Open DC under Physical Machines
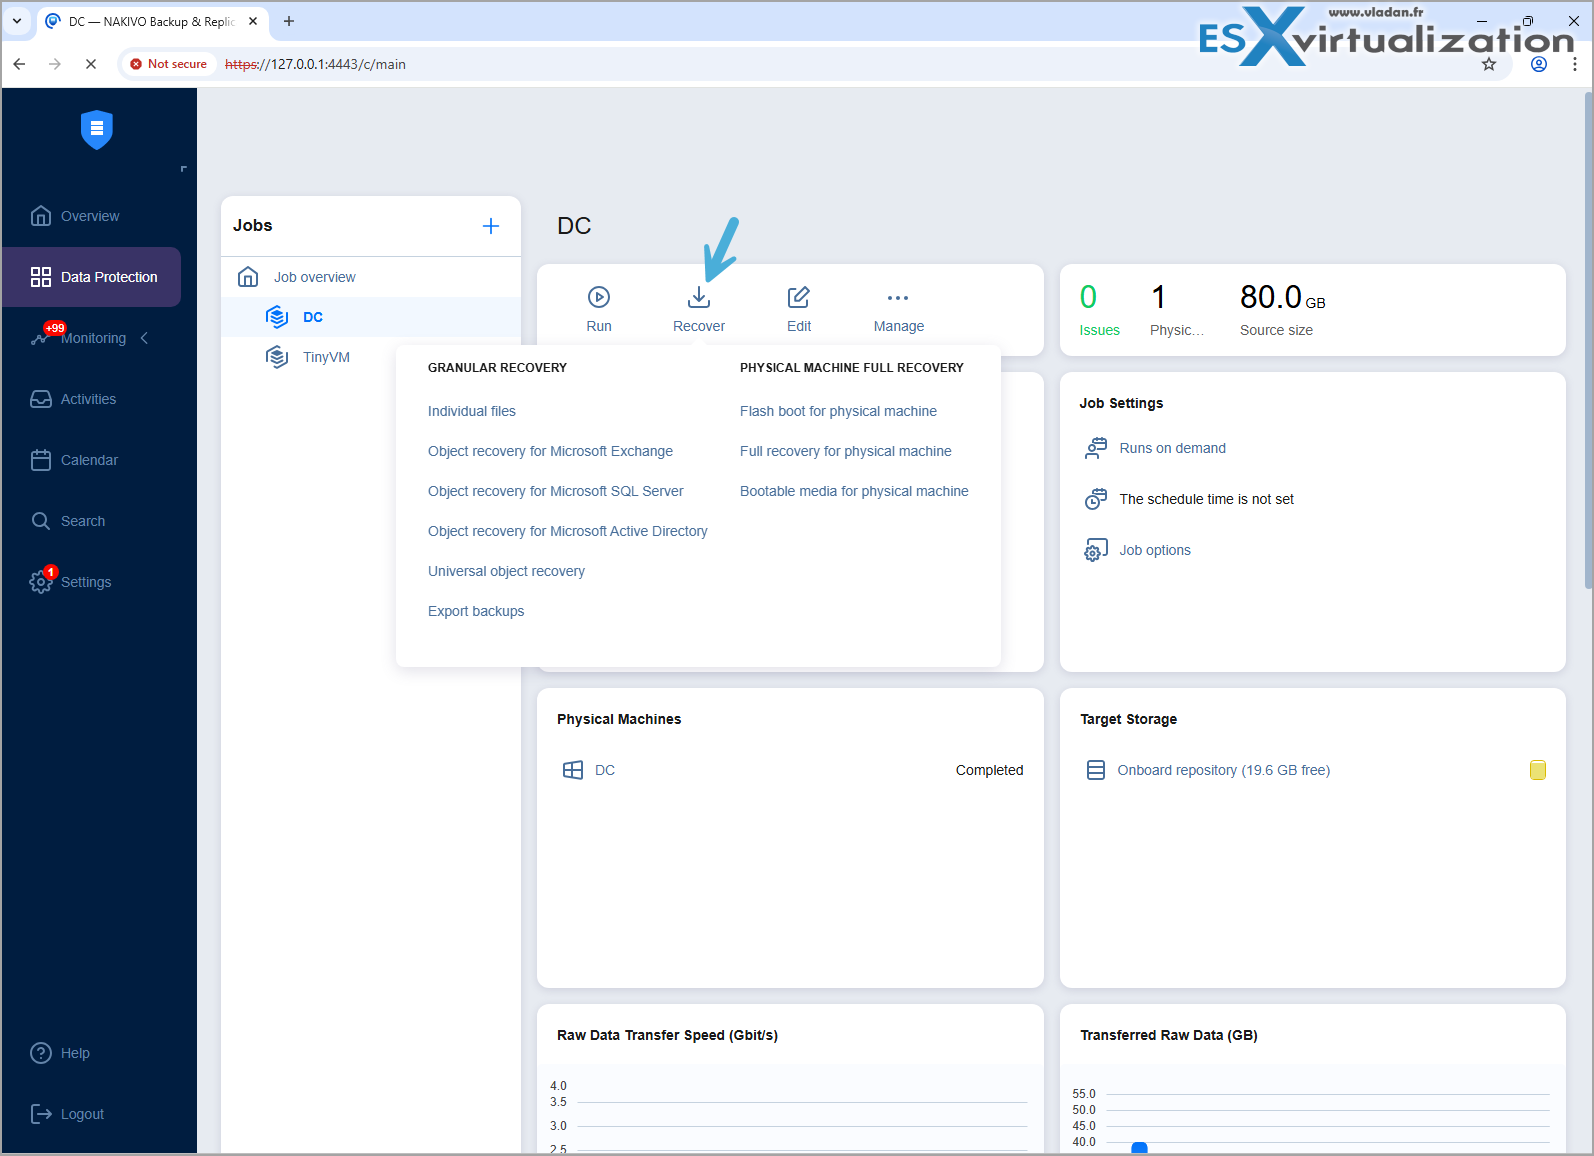Image resolution: width=1594 pixels, height=1156 pixels. point(605,770)
